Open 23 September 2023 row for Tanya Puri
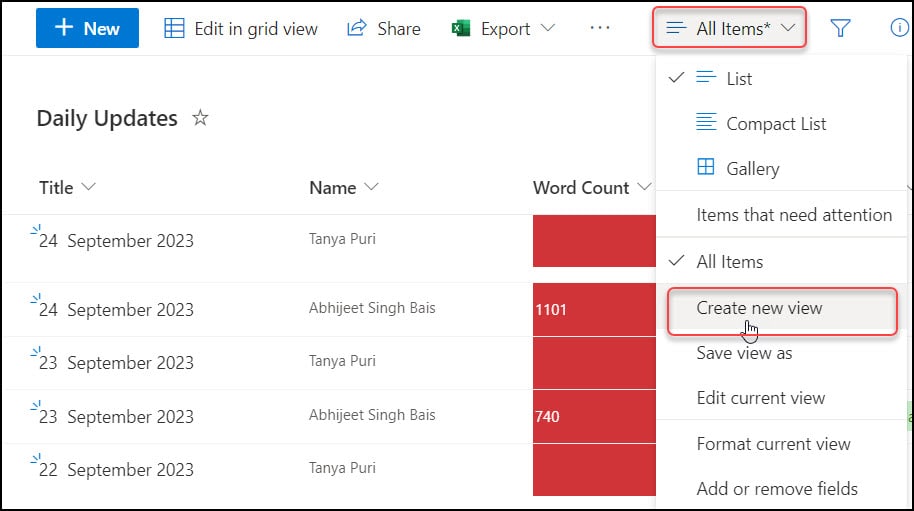This screenshot has height=511, width=914. 116,362
